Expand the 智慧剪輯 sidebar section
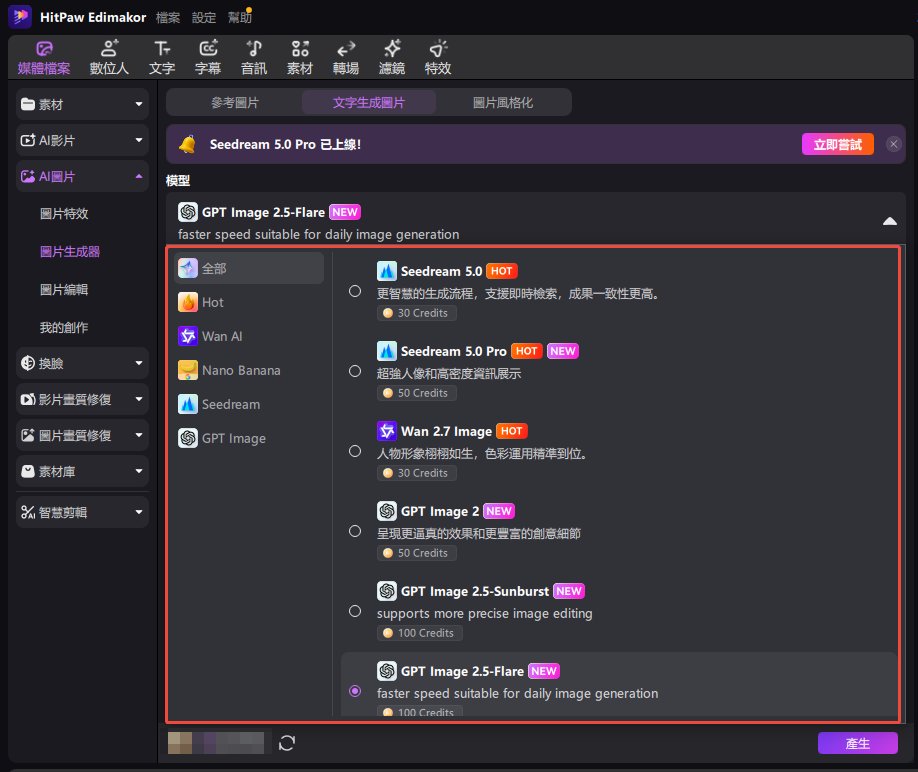Viewport: 918px width, 772px height. (83, 512)
